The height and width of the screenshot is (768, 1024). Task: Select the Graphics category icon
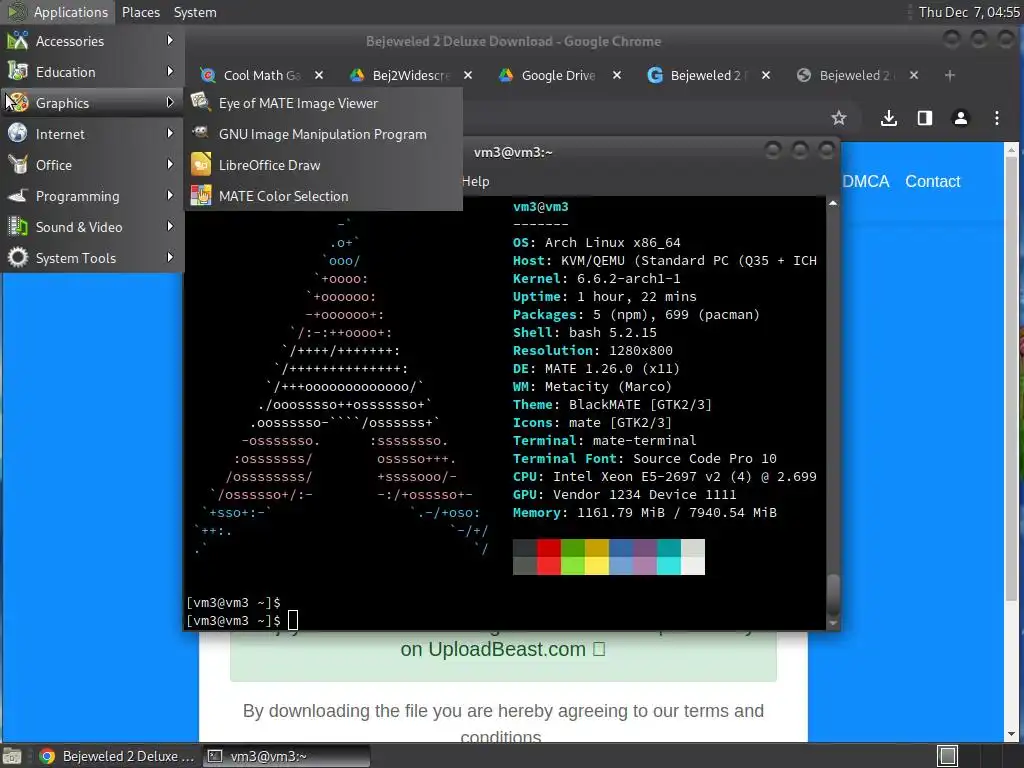coord(18,103)
